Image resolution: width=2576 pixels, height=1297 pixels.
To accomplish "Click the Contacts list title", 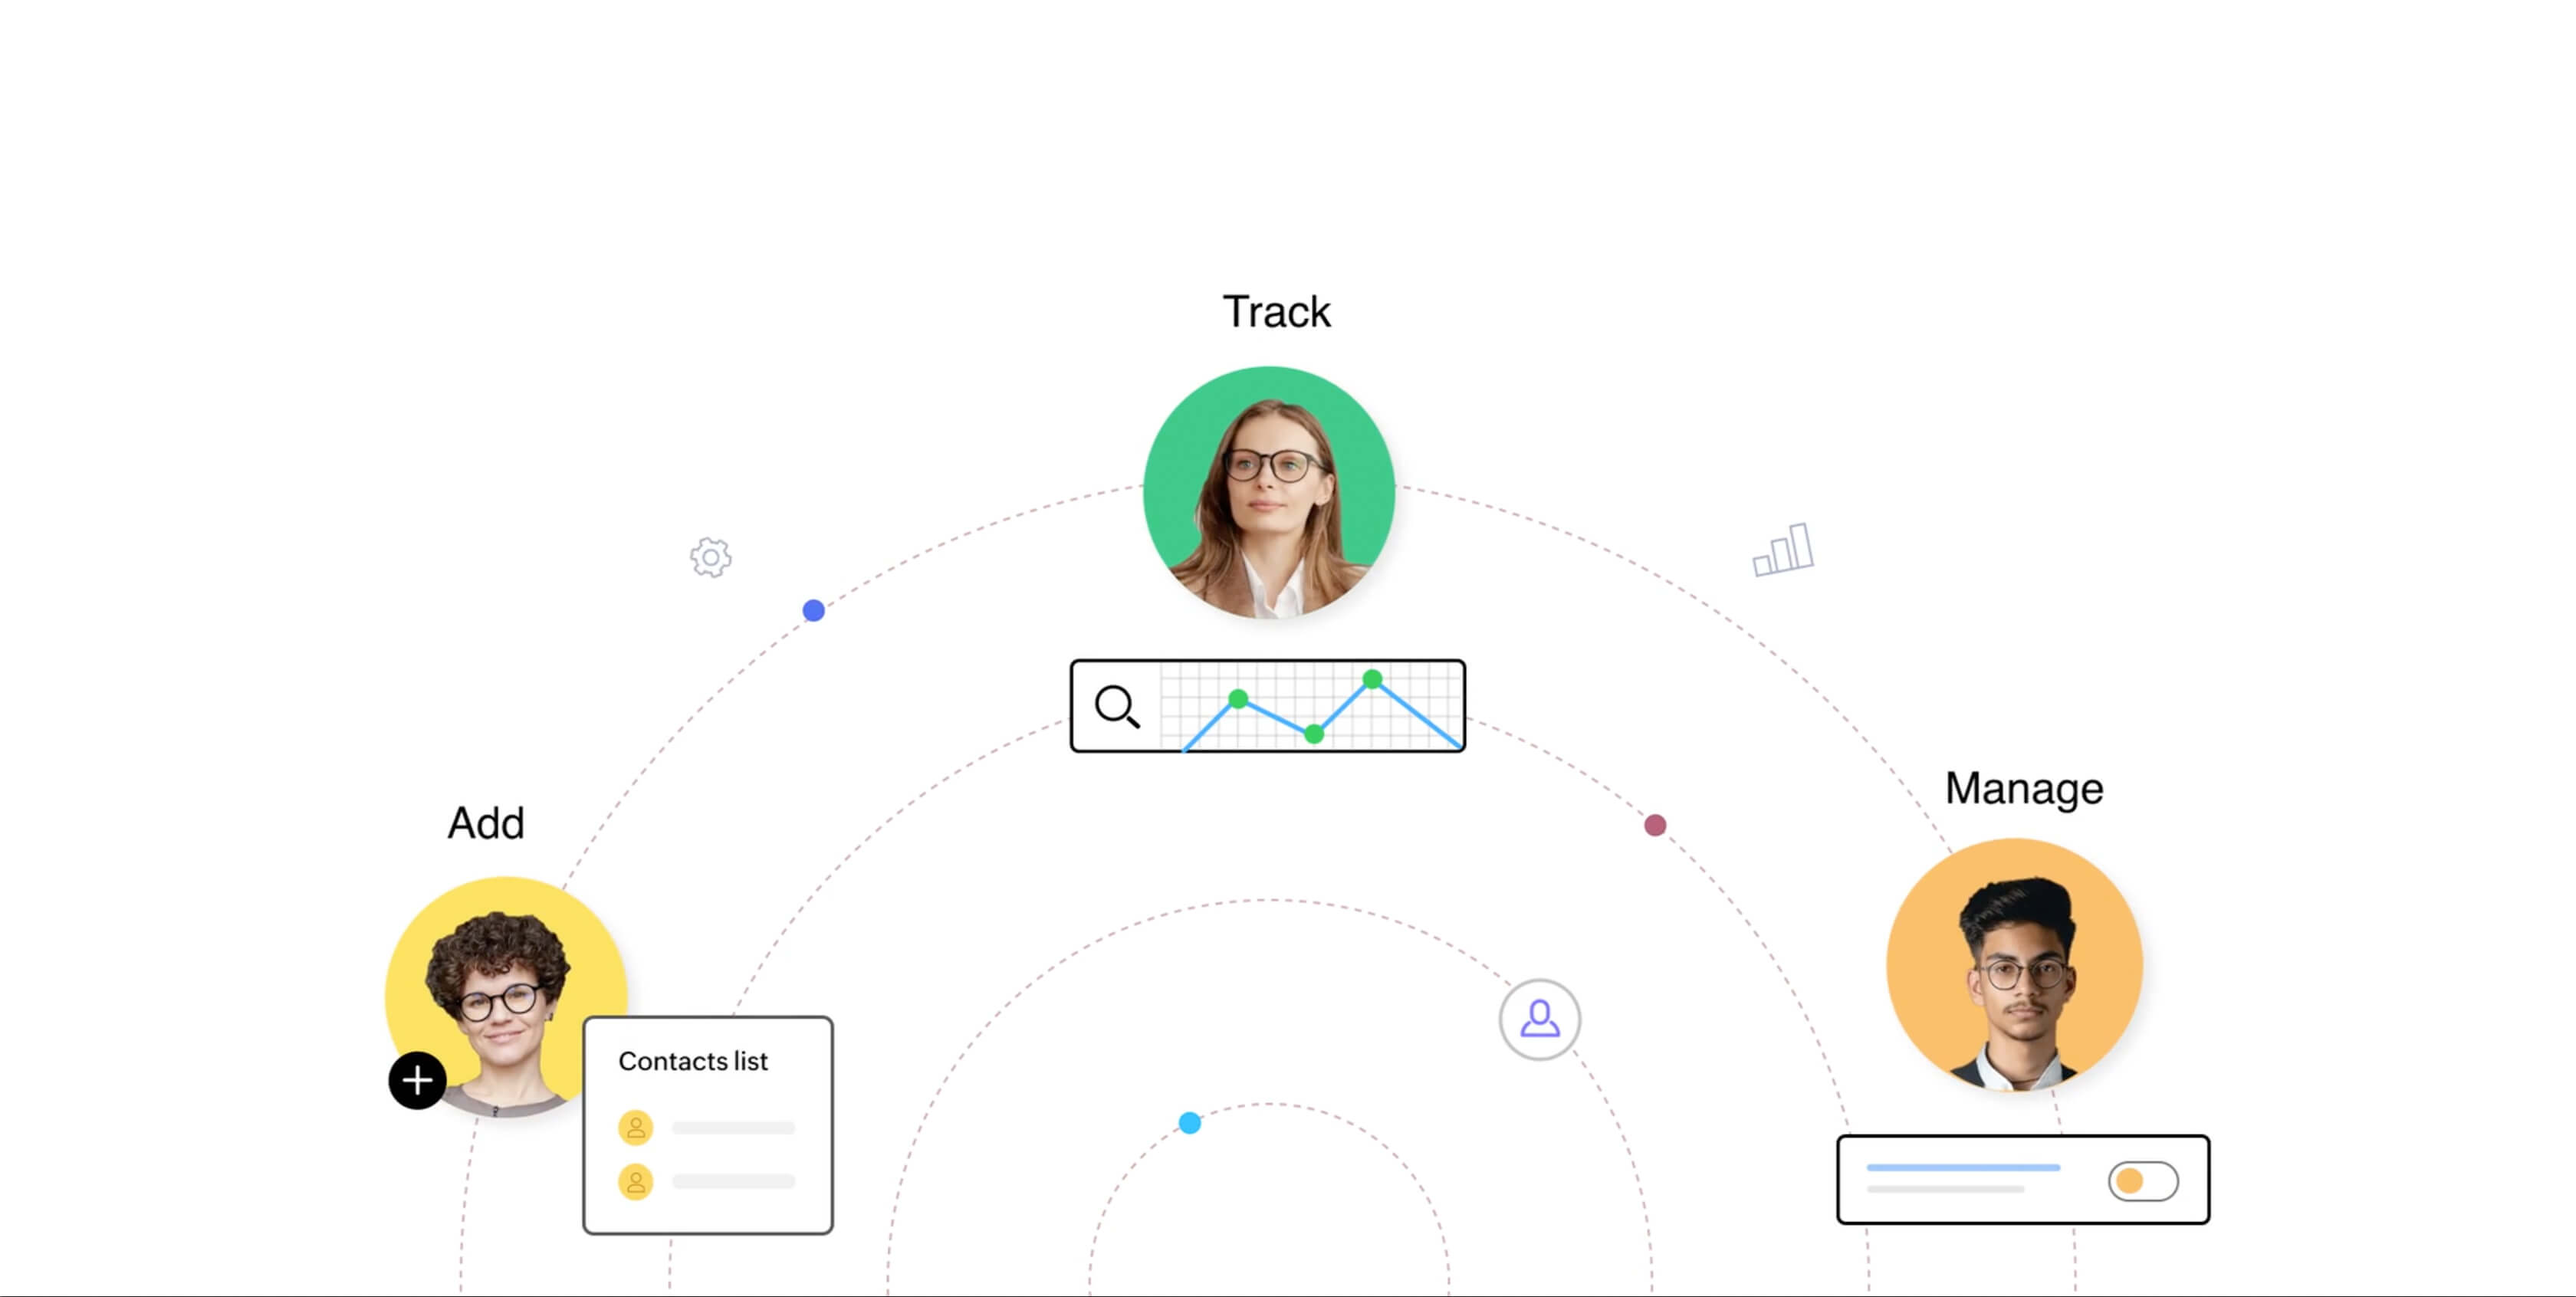I will (693, 1061).
